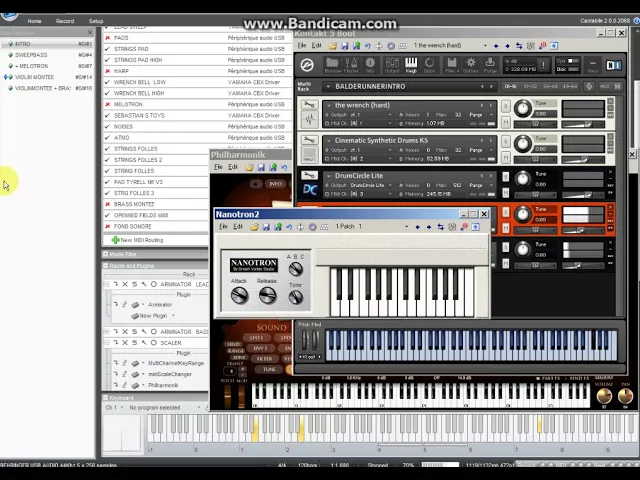Viewport: 640px width, 480px height.
Task: Click Kontakt's Purge button
Action: (x=490, y=65)
